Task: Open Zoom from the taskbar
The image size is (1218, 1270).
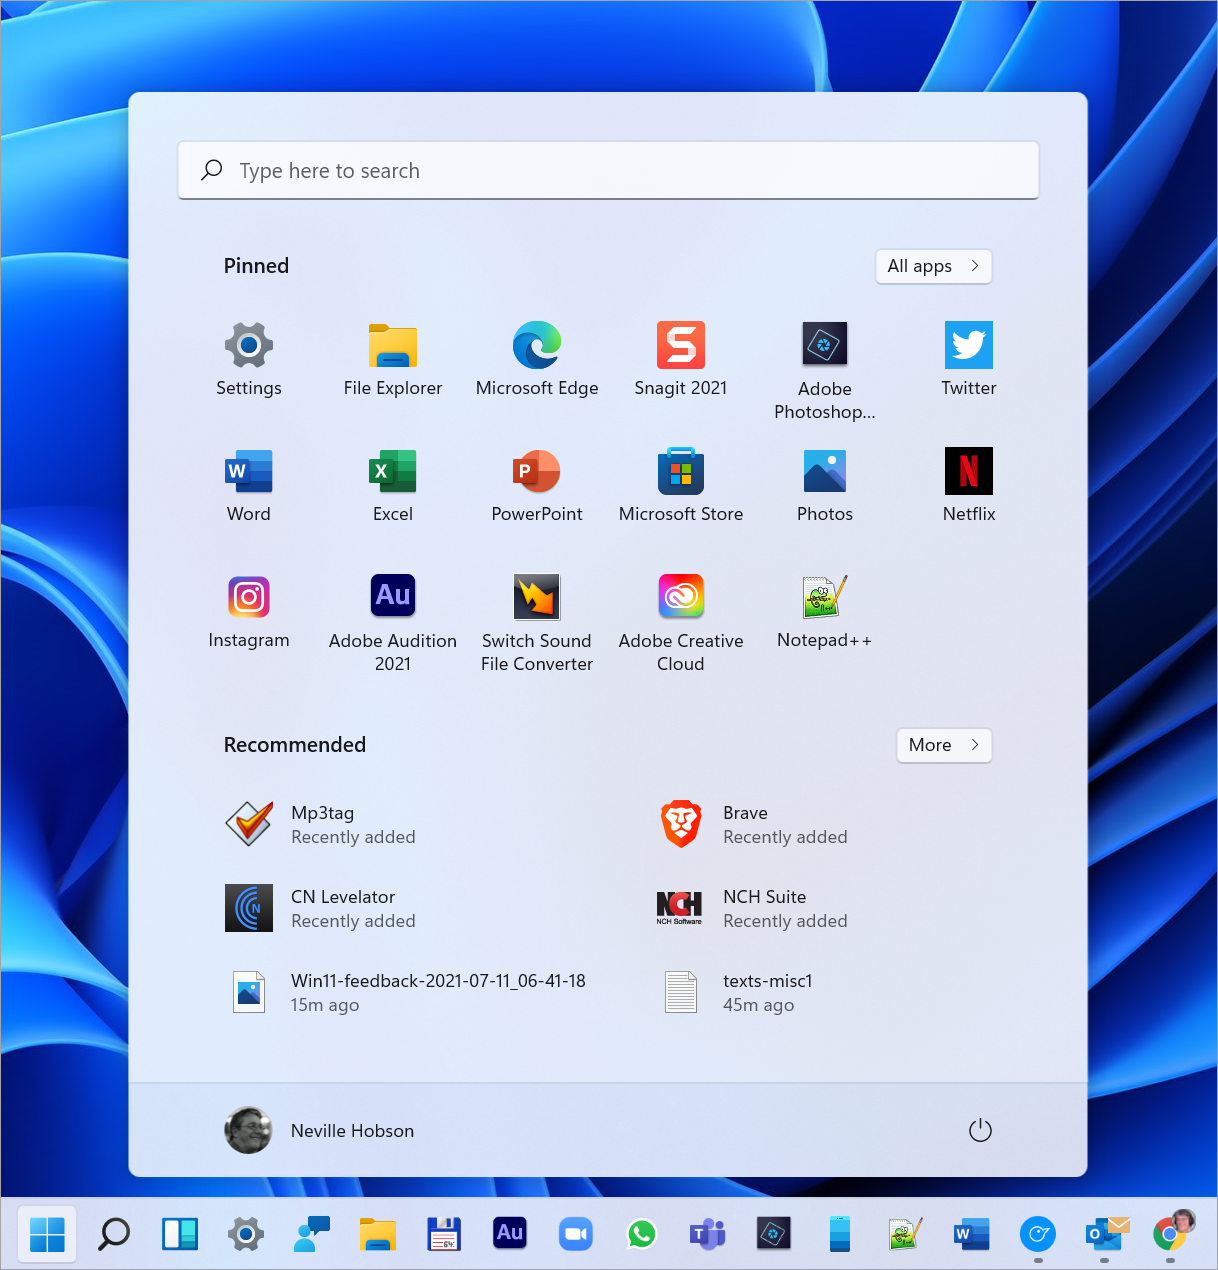Action: 576,1234
